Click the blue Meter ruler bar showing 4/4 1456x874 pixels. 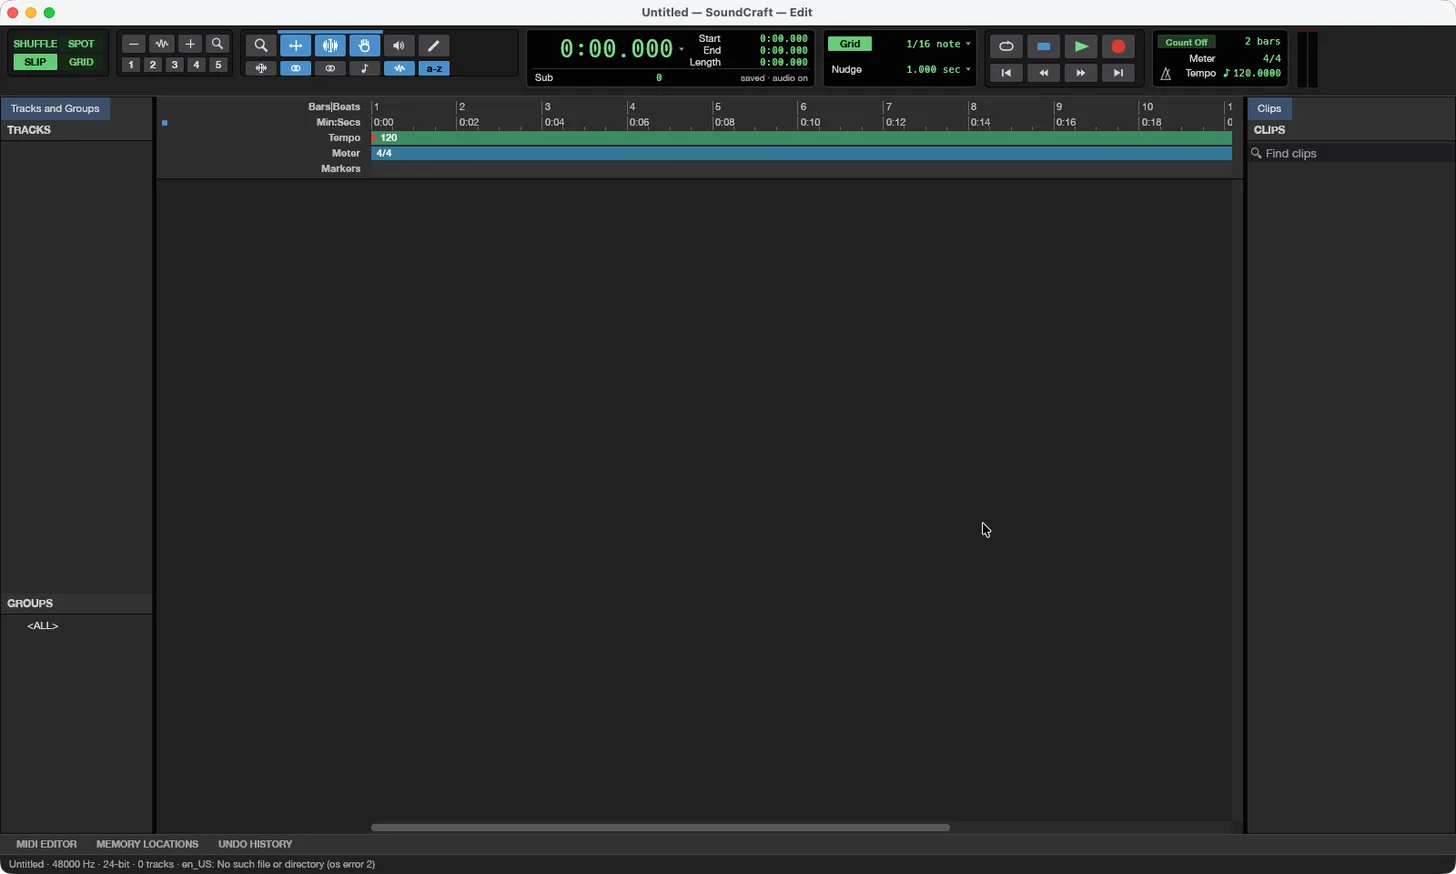tap(801, 154)
